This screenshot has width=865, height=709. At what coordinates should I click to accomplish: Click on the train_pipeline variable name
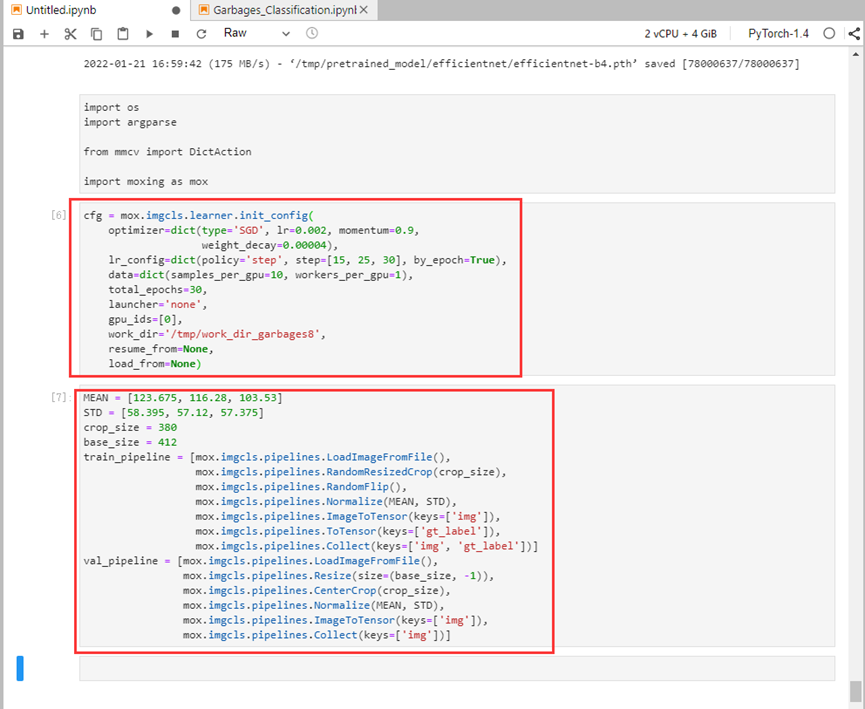tap(127, 457)
